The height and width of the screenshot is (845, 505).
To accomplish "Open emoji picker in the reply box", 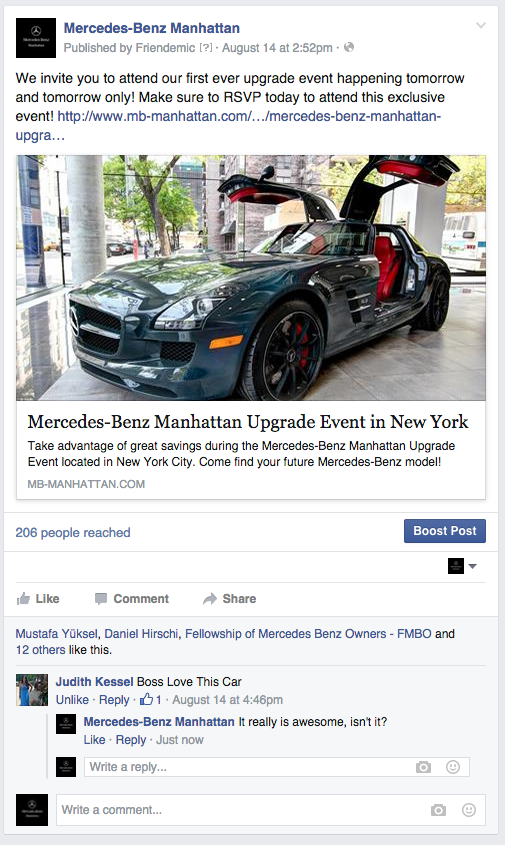I will click(x=453, y=767).
